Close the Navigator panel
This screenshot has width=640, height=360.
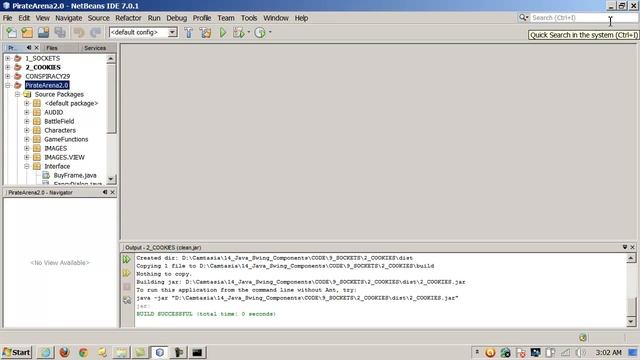(113, 192)
